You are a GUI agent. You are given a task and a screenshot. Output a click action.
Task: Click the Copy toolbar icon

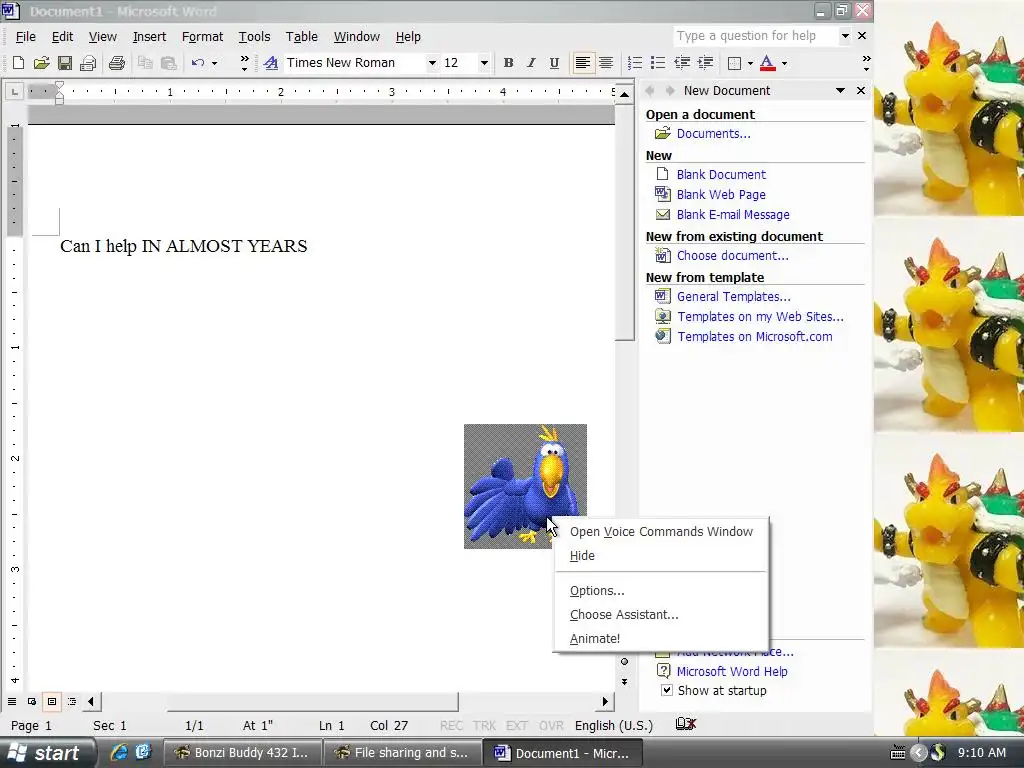click(x=145, y=63)
